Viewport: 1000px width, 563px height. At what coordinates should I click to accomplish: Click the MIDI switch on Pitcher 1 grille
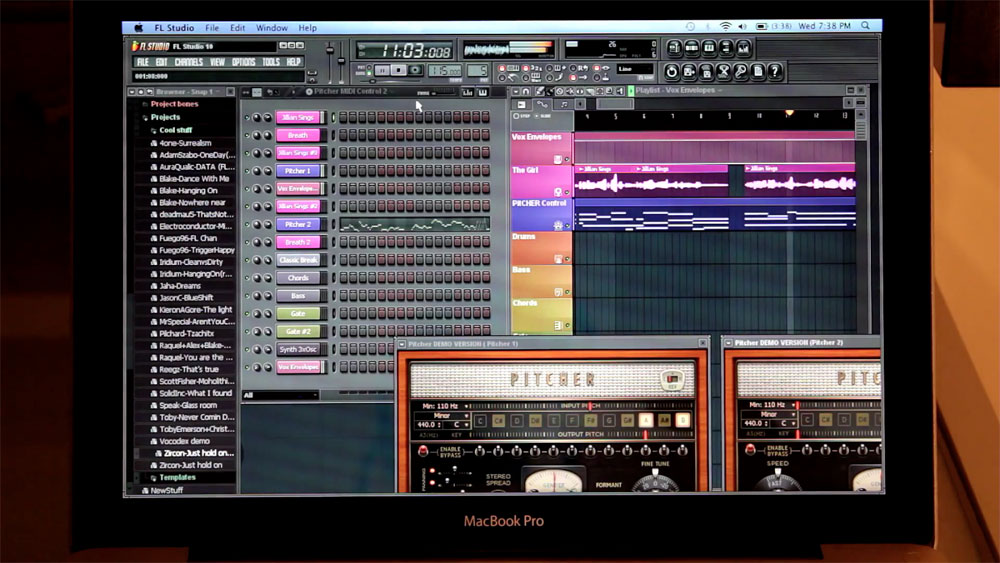click(671, 379)
